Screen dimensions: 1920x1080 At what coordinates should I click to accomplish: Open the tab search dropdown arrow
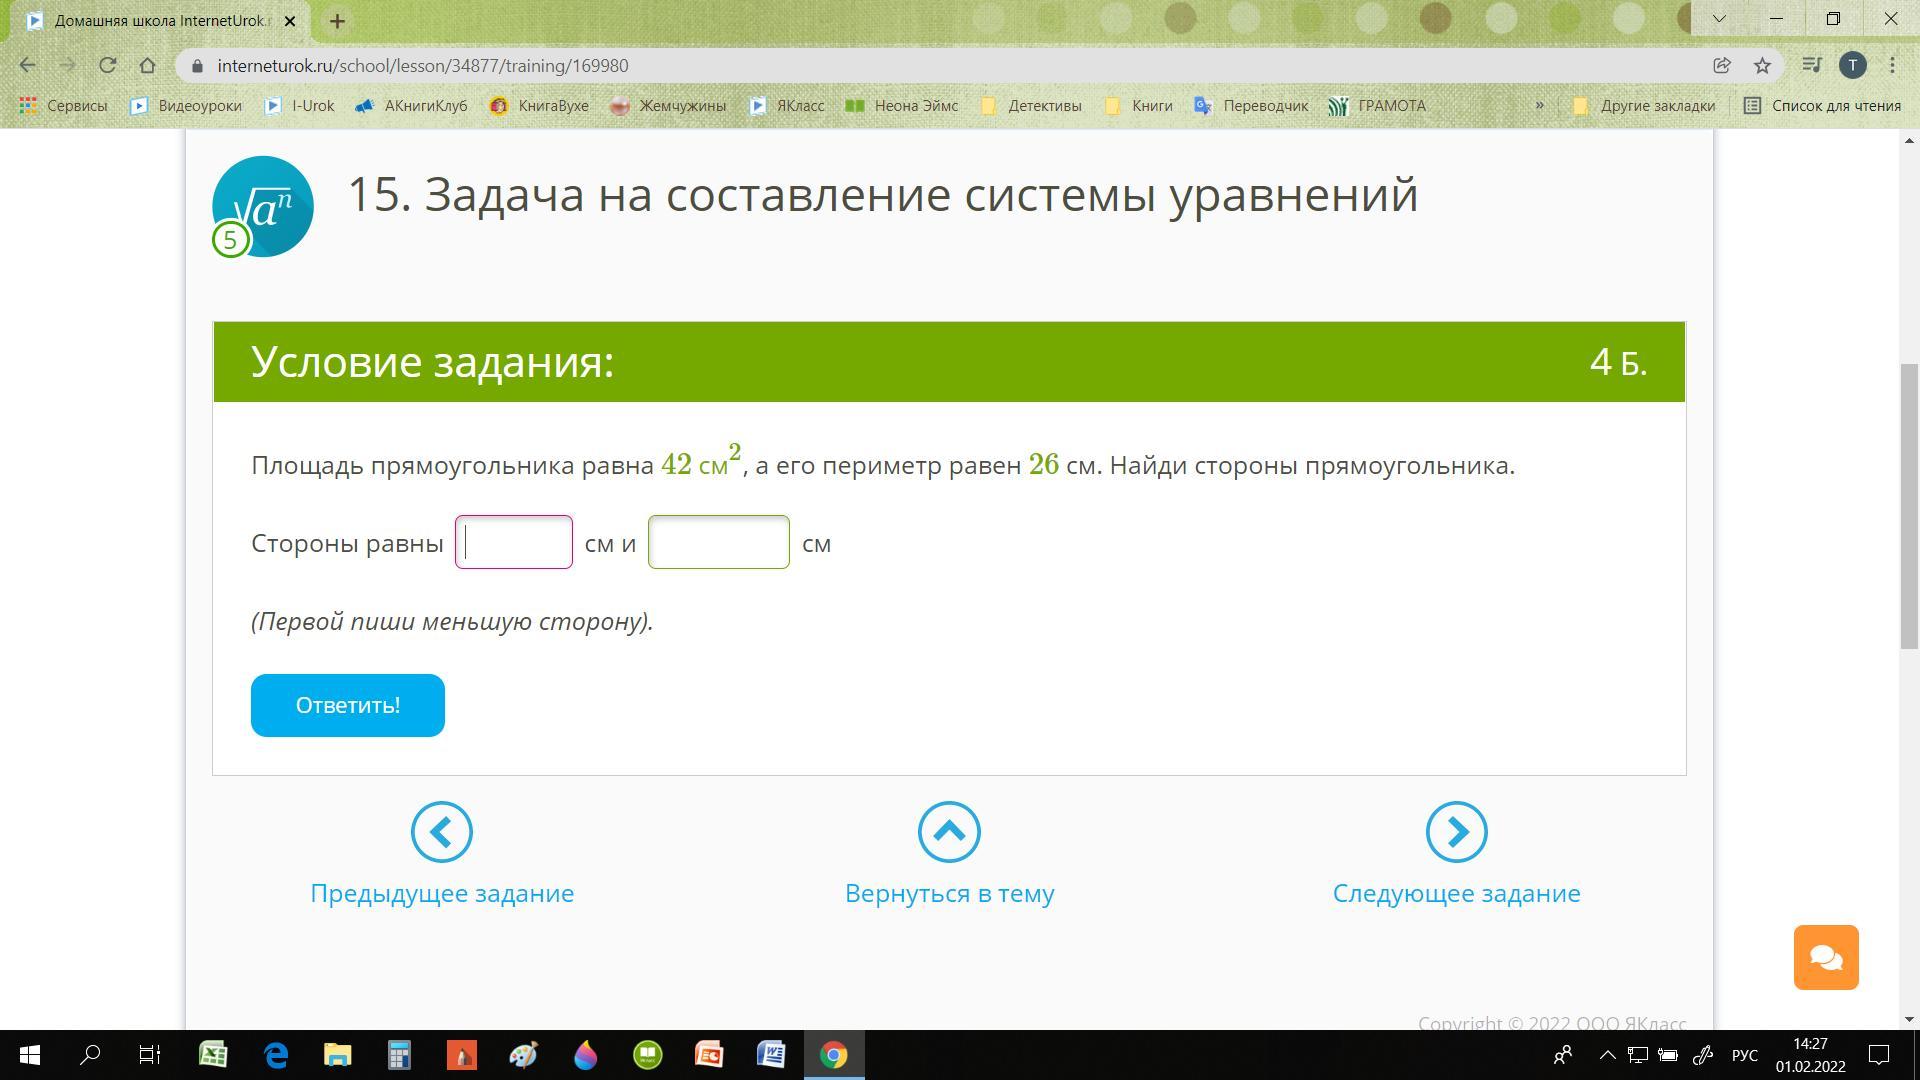(1719, 19)
